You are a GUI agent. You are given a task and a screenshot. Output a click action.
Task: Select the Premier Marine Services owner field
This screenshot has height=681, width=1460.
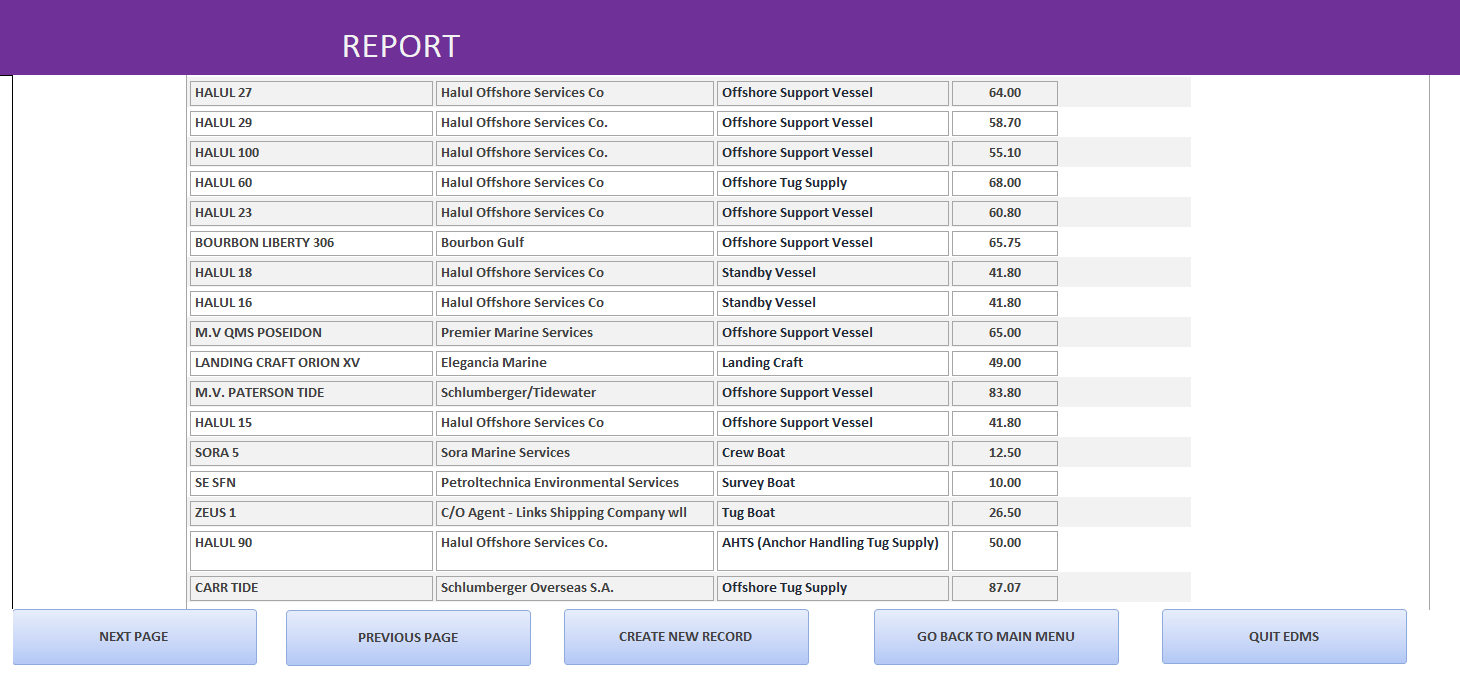pos(575,333)
